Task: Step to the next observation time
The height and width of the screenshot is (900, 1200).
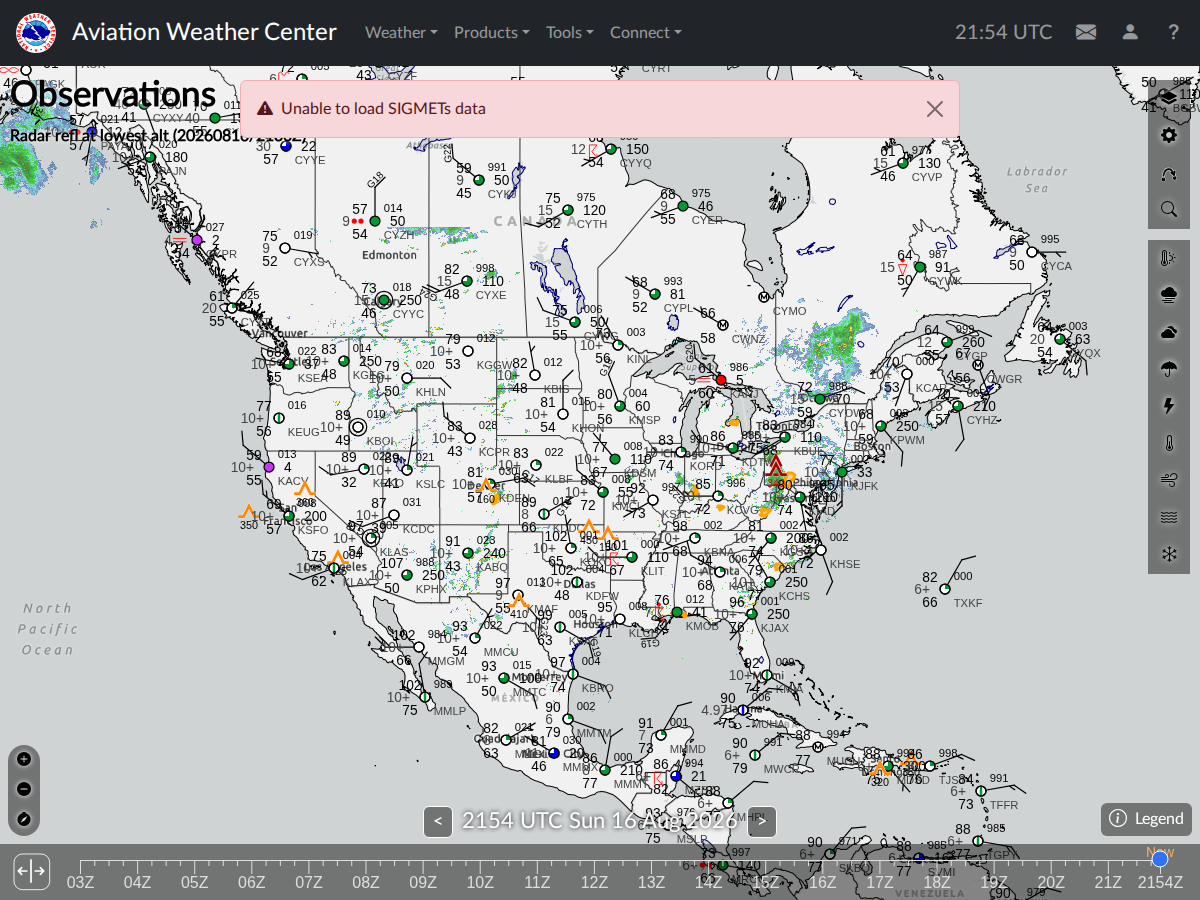Action: pyautogui.click(x=762, y=822)
